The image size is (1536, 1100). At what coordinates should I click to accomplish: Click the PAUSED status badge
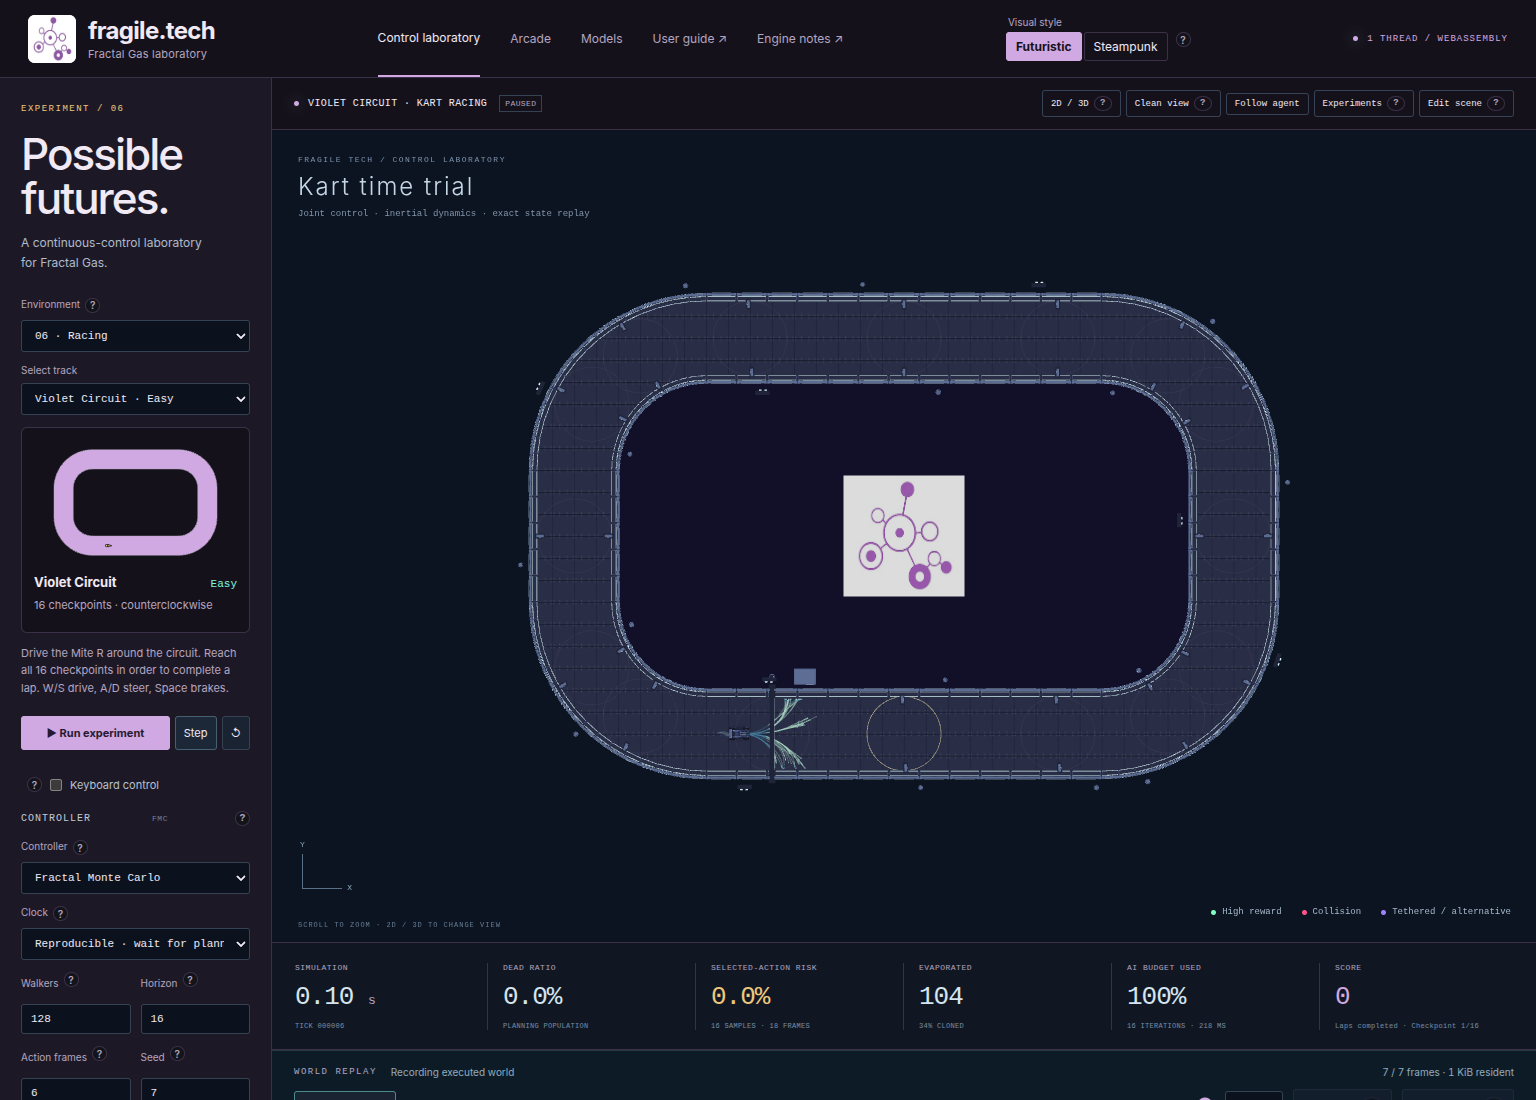coord(520,103)
